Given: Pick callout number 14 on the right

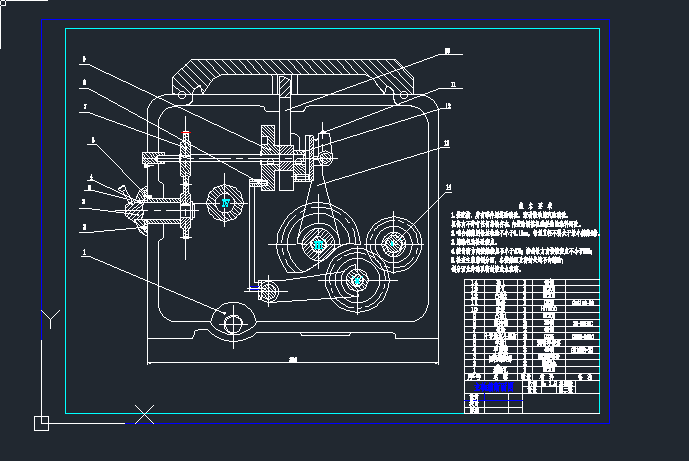Looking at the screenshot, I should pos(450,187).
